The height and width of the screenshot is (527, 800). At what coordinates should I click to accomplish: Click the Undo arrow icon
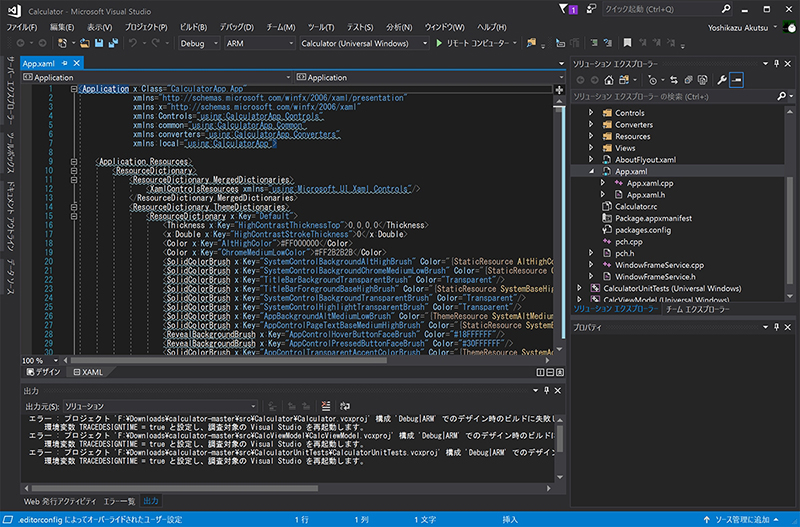pyautogui.click(x=133, y=43)
